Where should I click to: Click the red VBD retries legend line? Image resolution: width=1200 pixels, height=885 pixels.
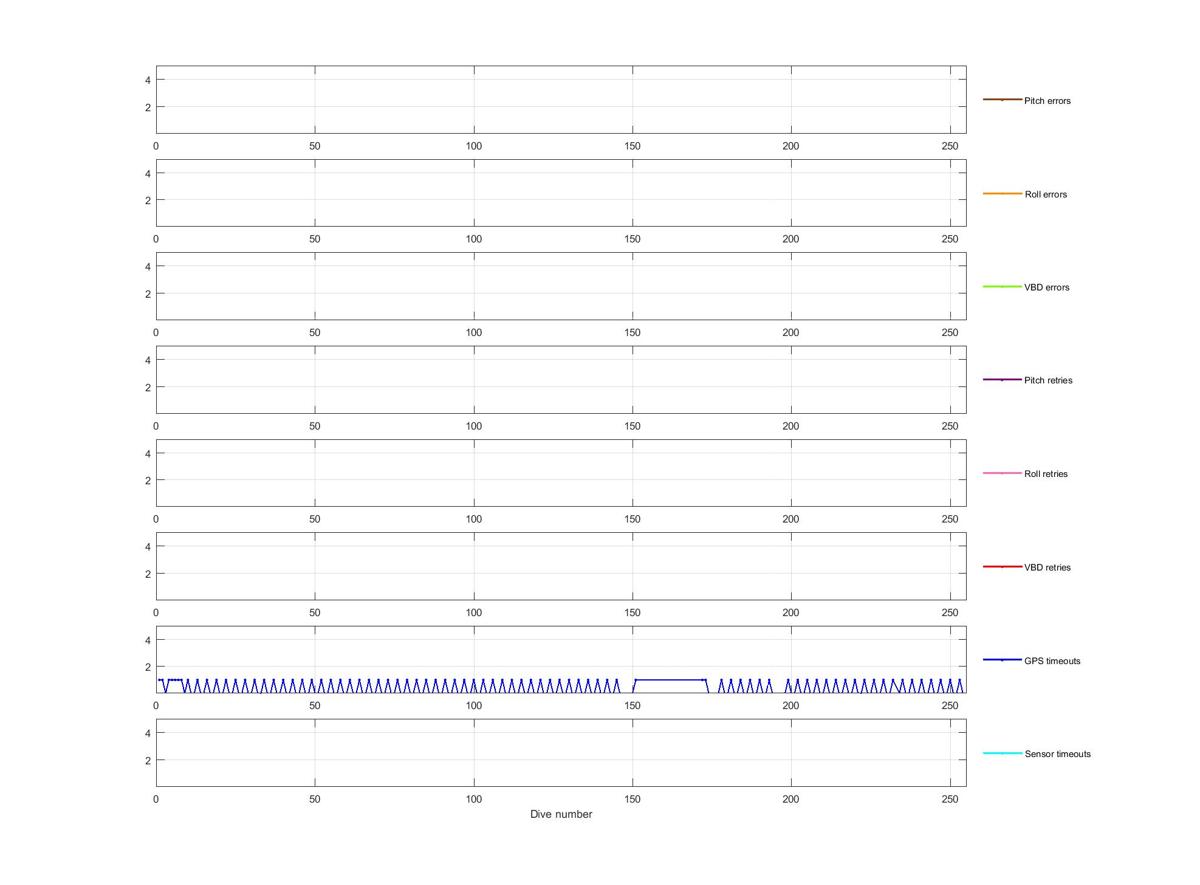(x=1002, y=567)
